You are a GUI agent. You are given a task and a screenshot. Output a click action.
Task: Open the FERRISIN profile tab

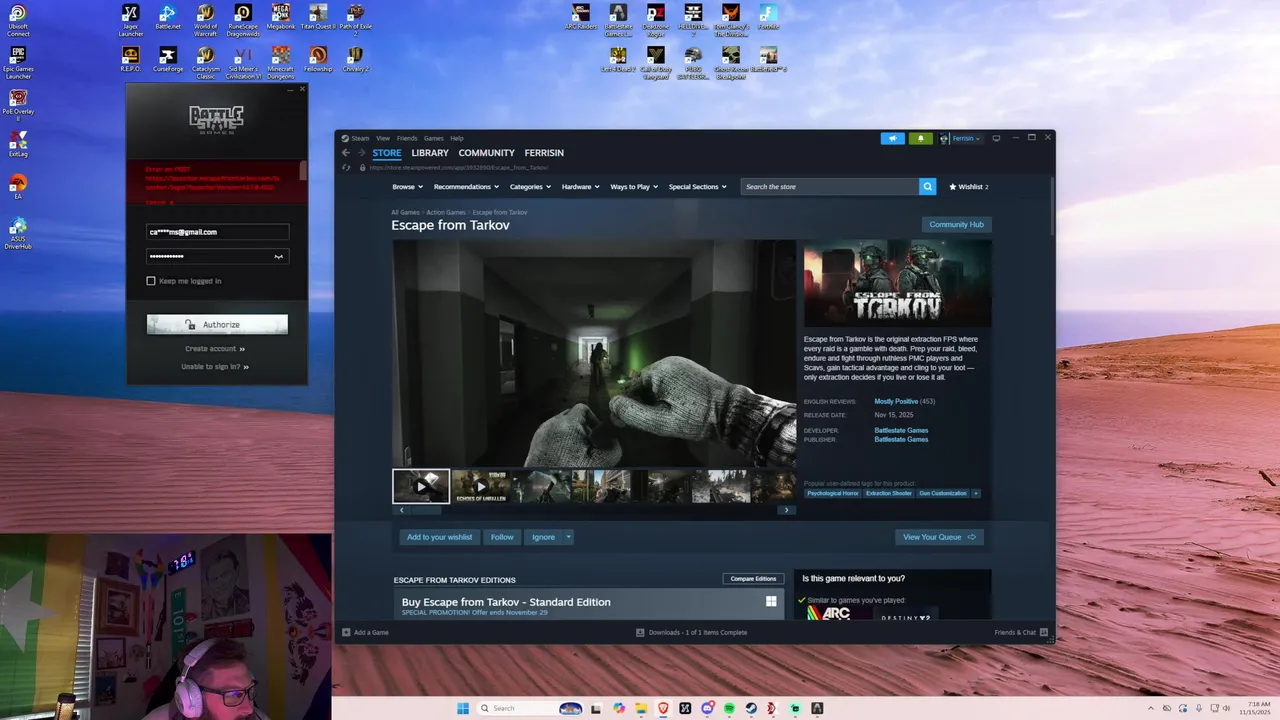544,153
